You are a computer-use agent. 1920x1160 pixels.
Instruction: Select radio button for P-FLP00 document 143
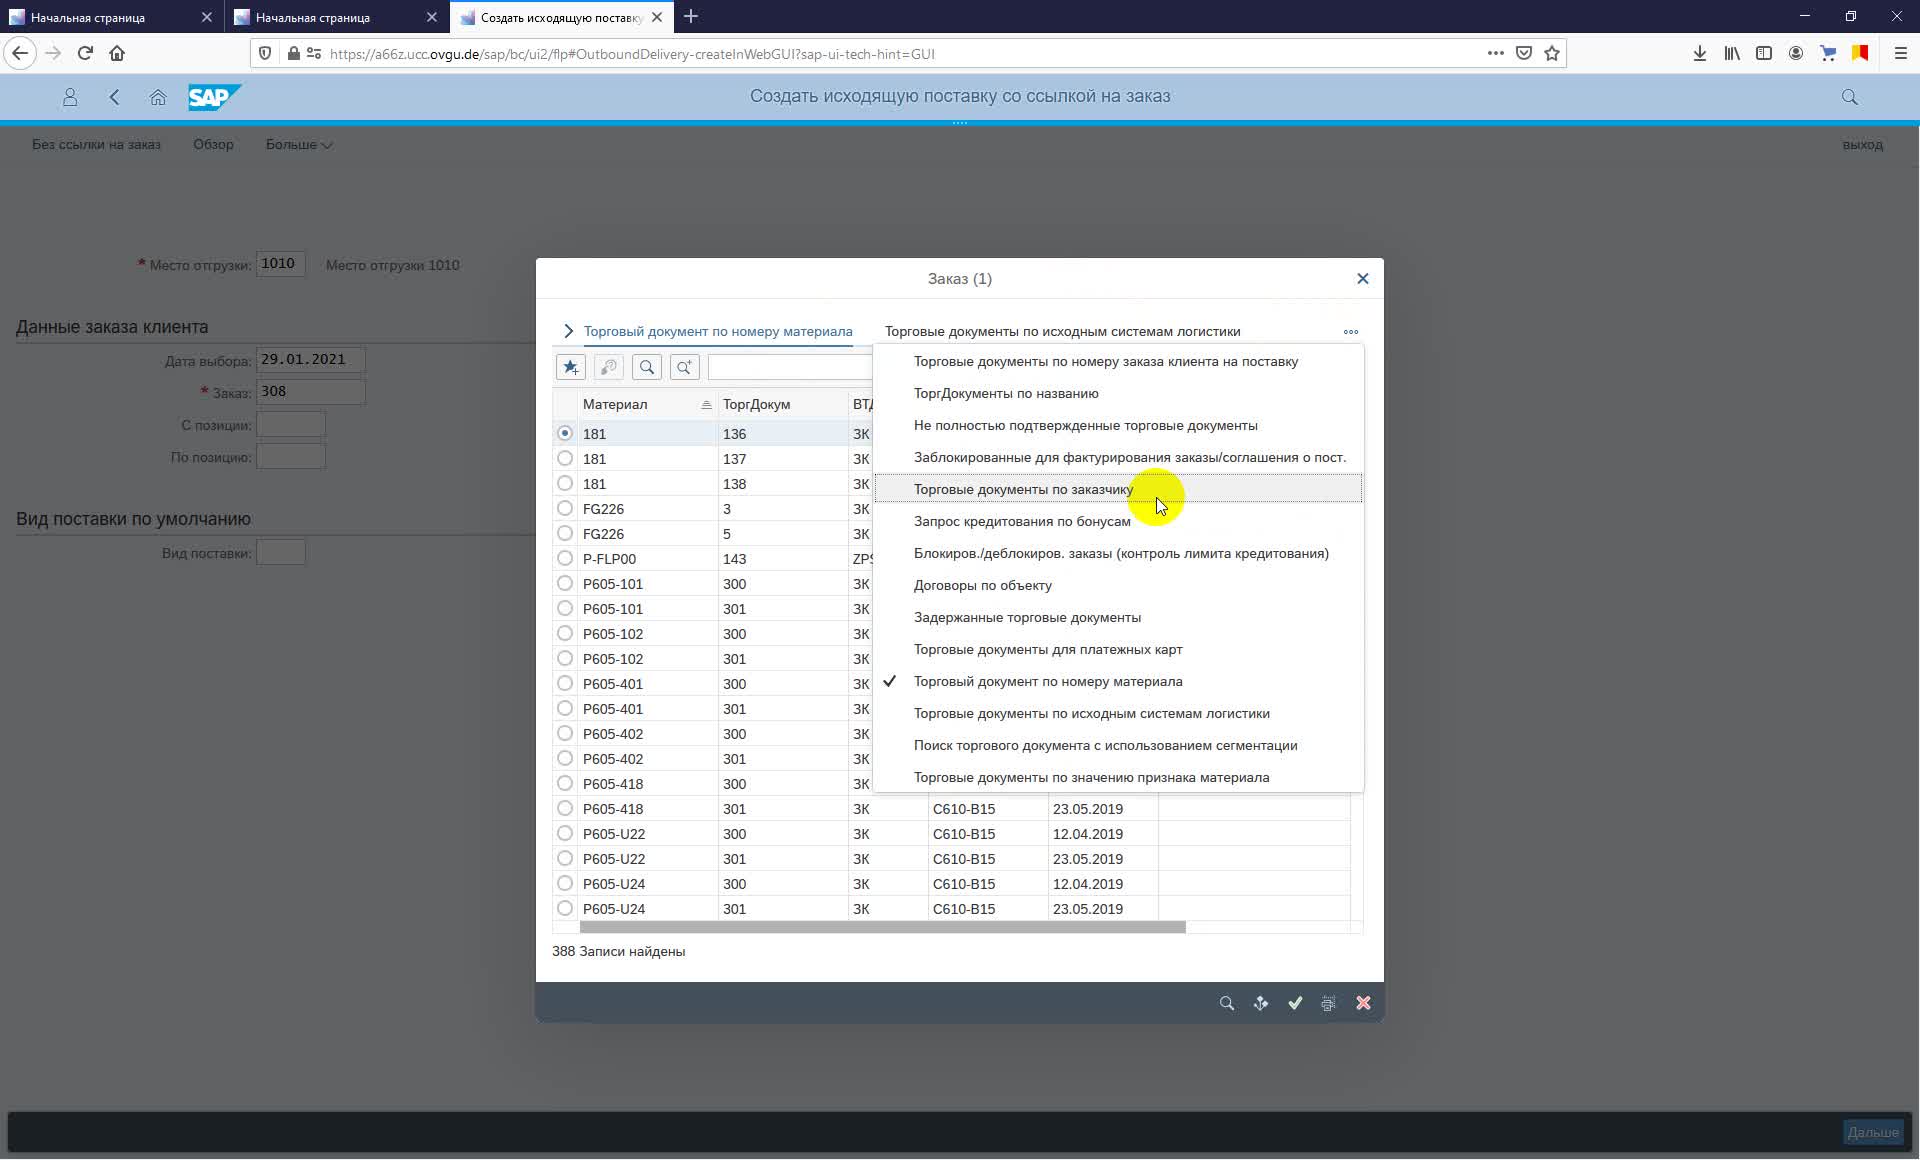point(565,558)
